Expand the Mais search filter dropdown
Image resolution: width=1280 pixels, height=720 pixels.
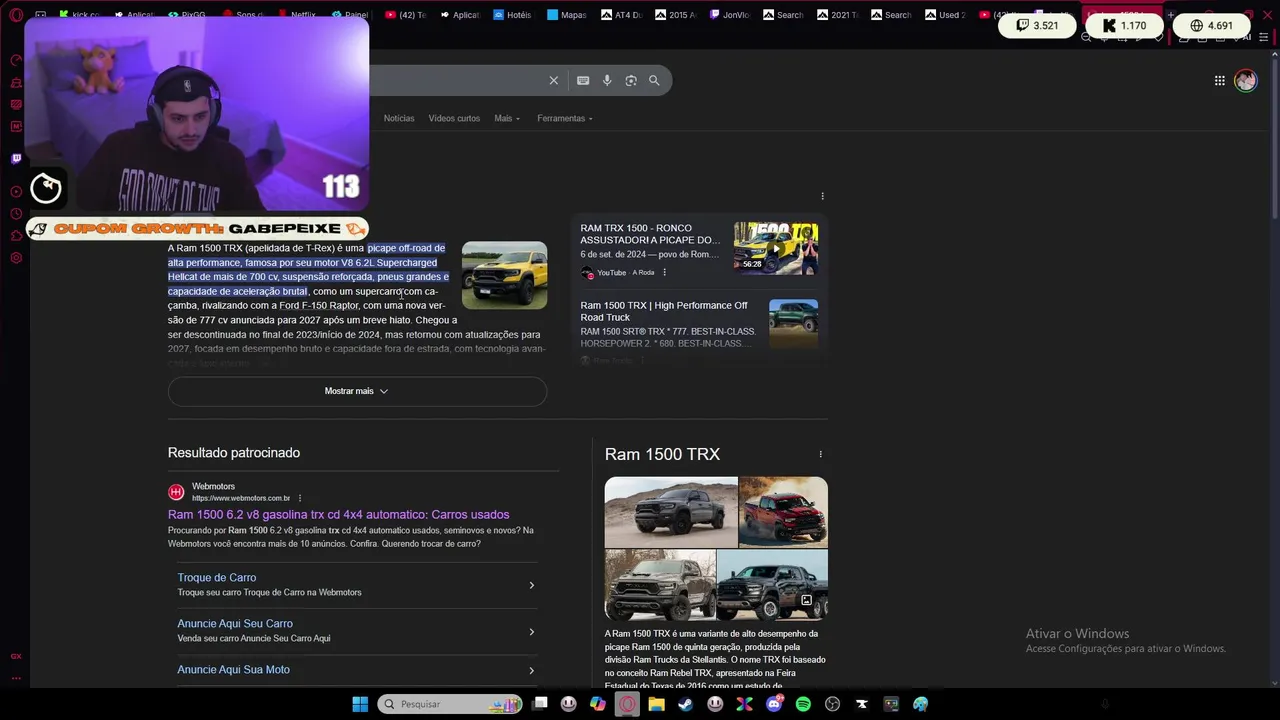(507, 118)
